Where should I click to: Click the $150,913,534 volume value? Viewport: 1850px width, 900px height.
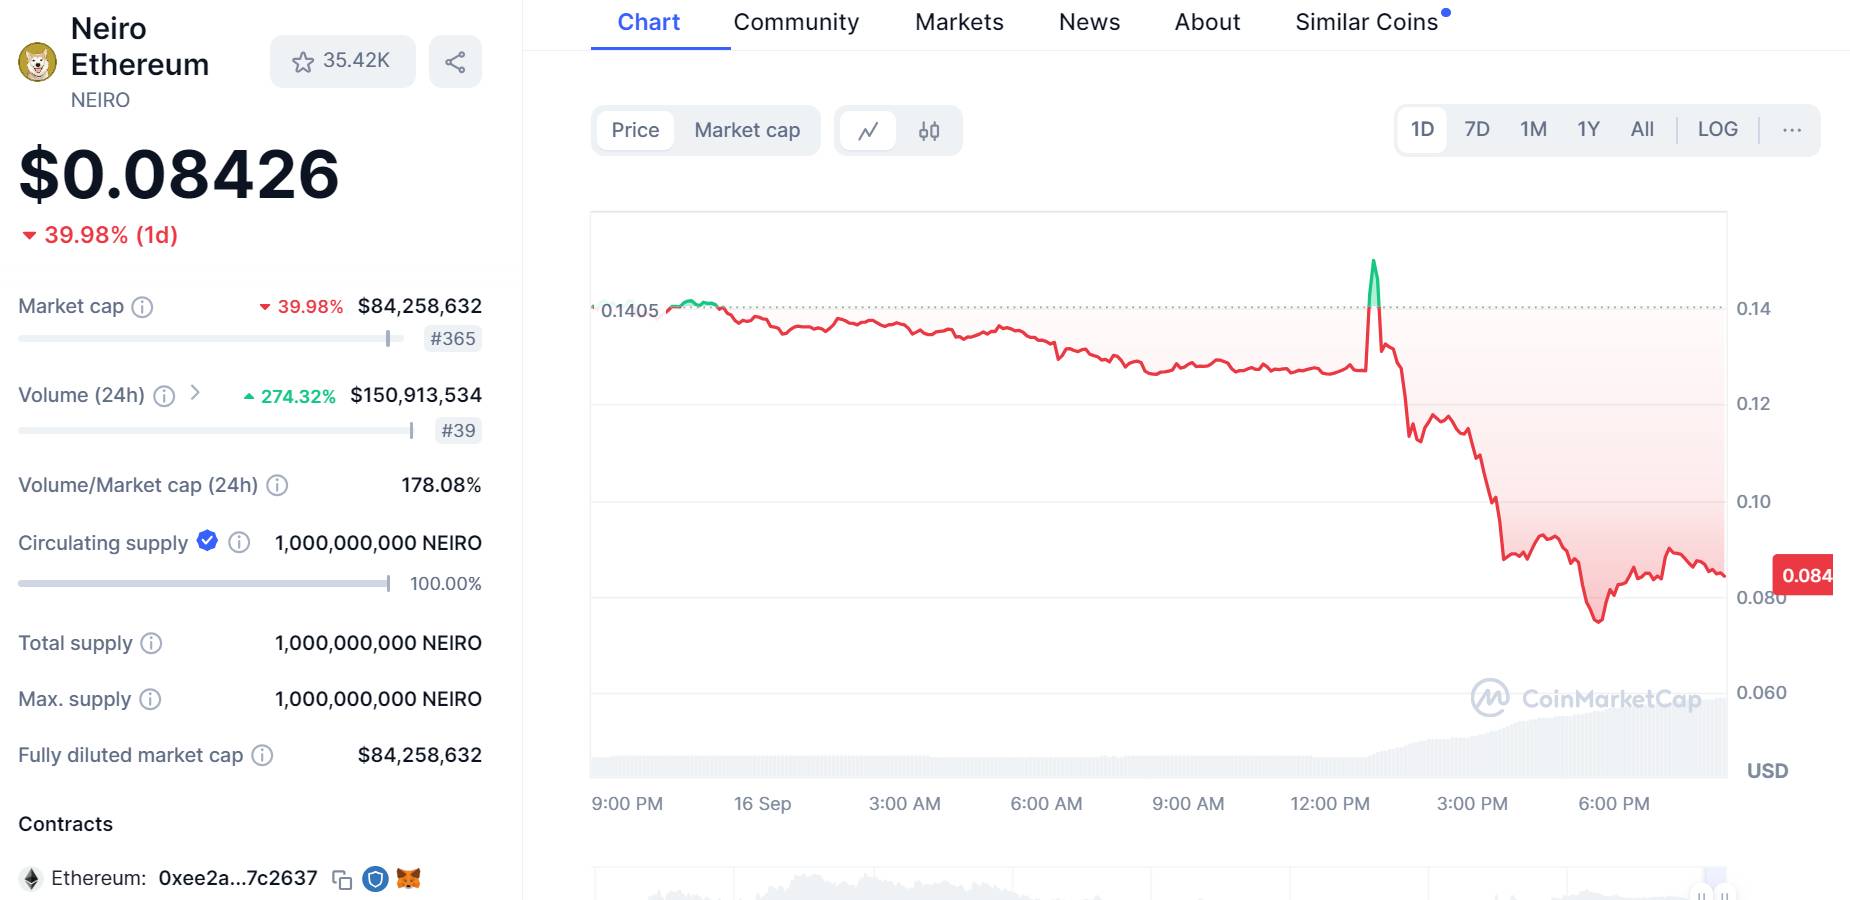[x=416, y=395]
